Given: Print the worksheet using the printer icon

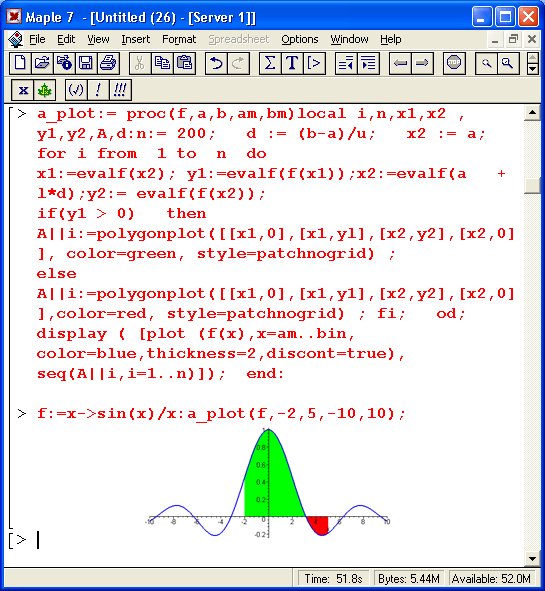Looking at the screenshot, I should [x=108, y=63].
